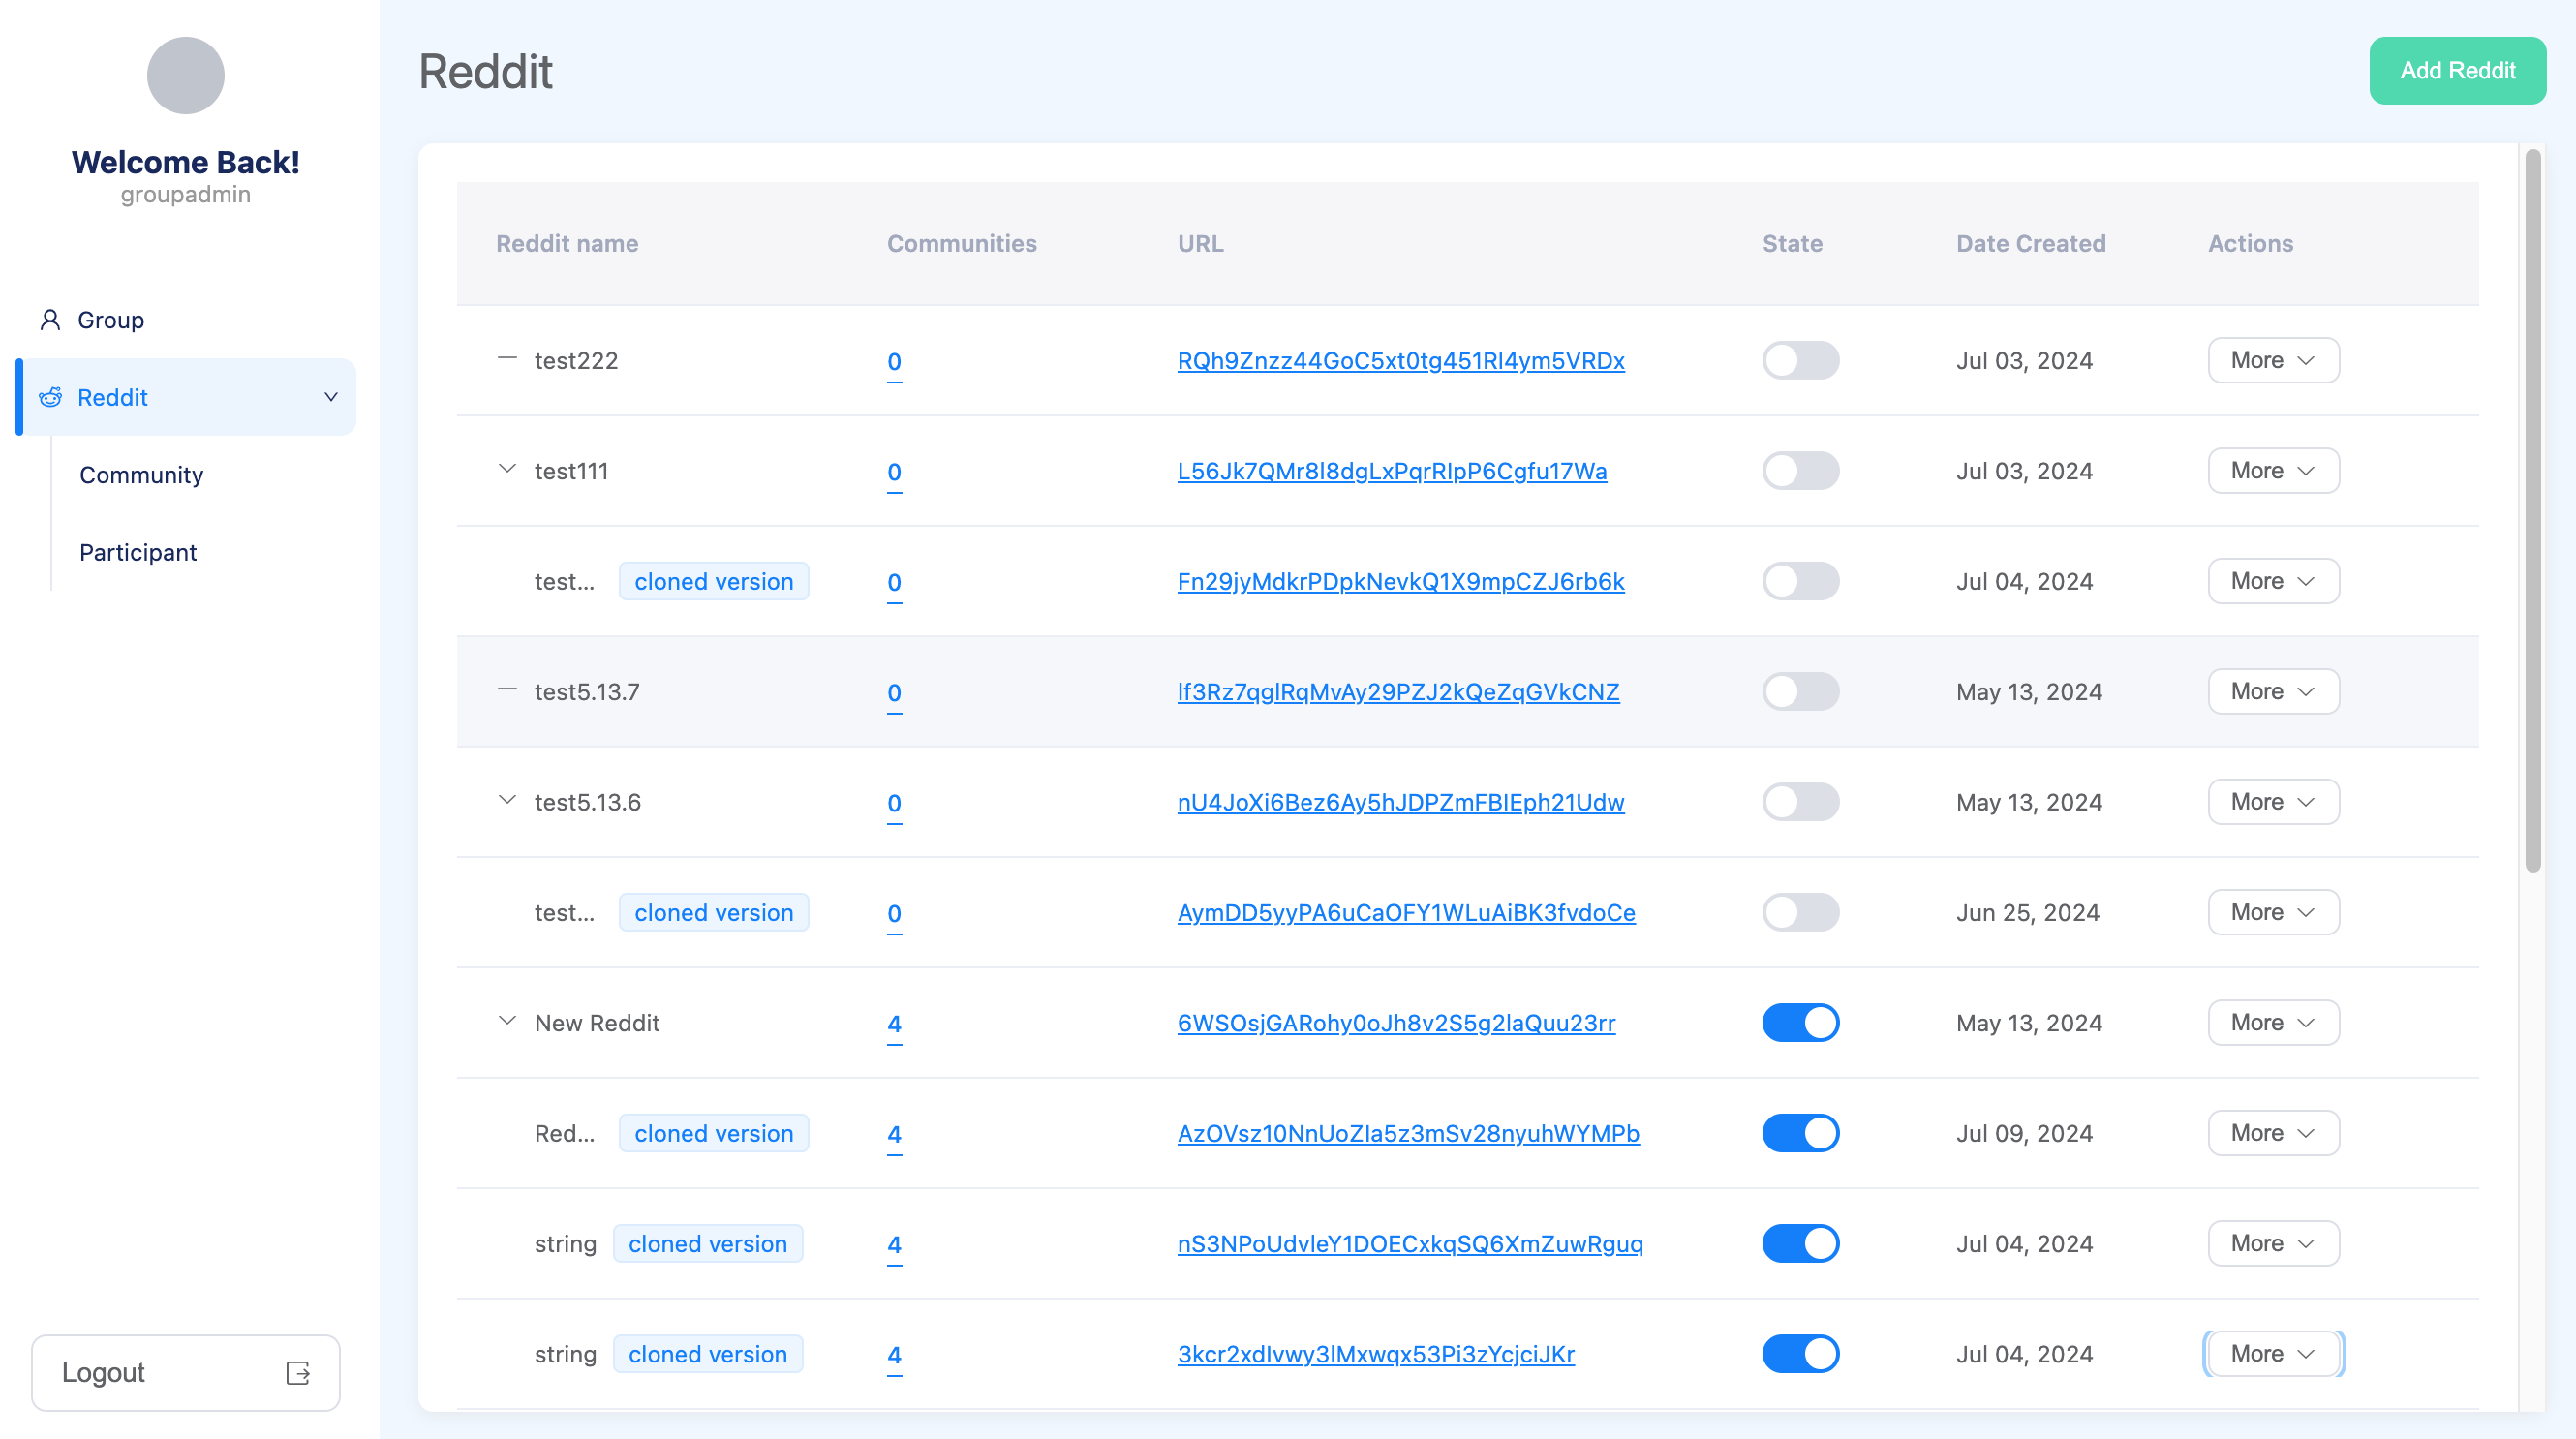Click the dash icon beside test222
This screenshot has width=2576, height=1439.
coord(507,359)
